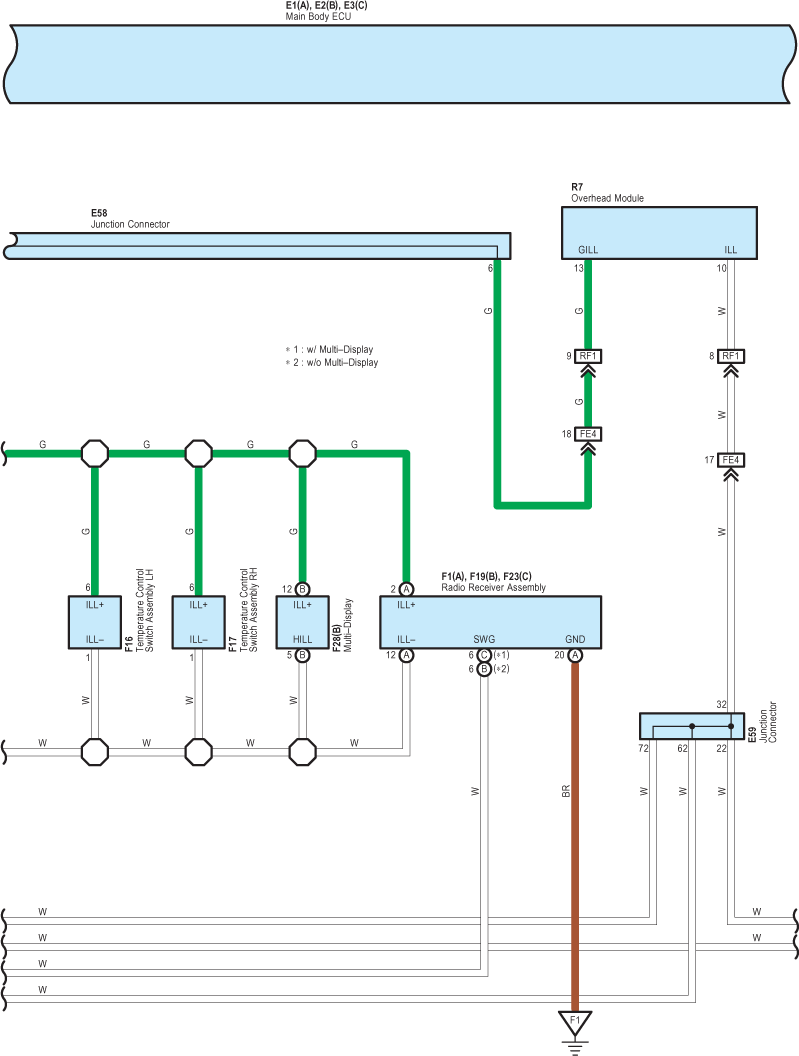This screenshot has height=1056, width=799.
Task: Click the 'E1(A), E2(B), E3(C)' connector label
Action: click(326, 5)
